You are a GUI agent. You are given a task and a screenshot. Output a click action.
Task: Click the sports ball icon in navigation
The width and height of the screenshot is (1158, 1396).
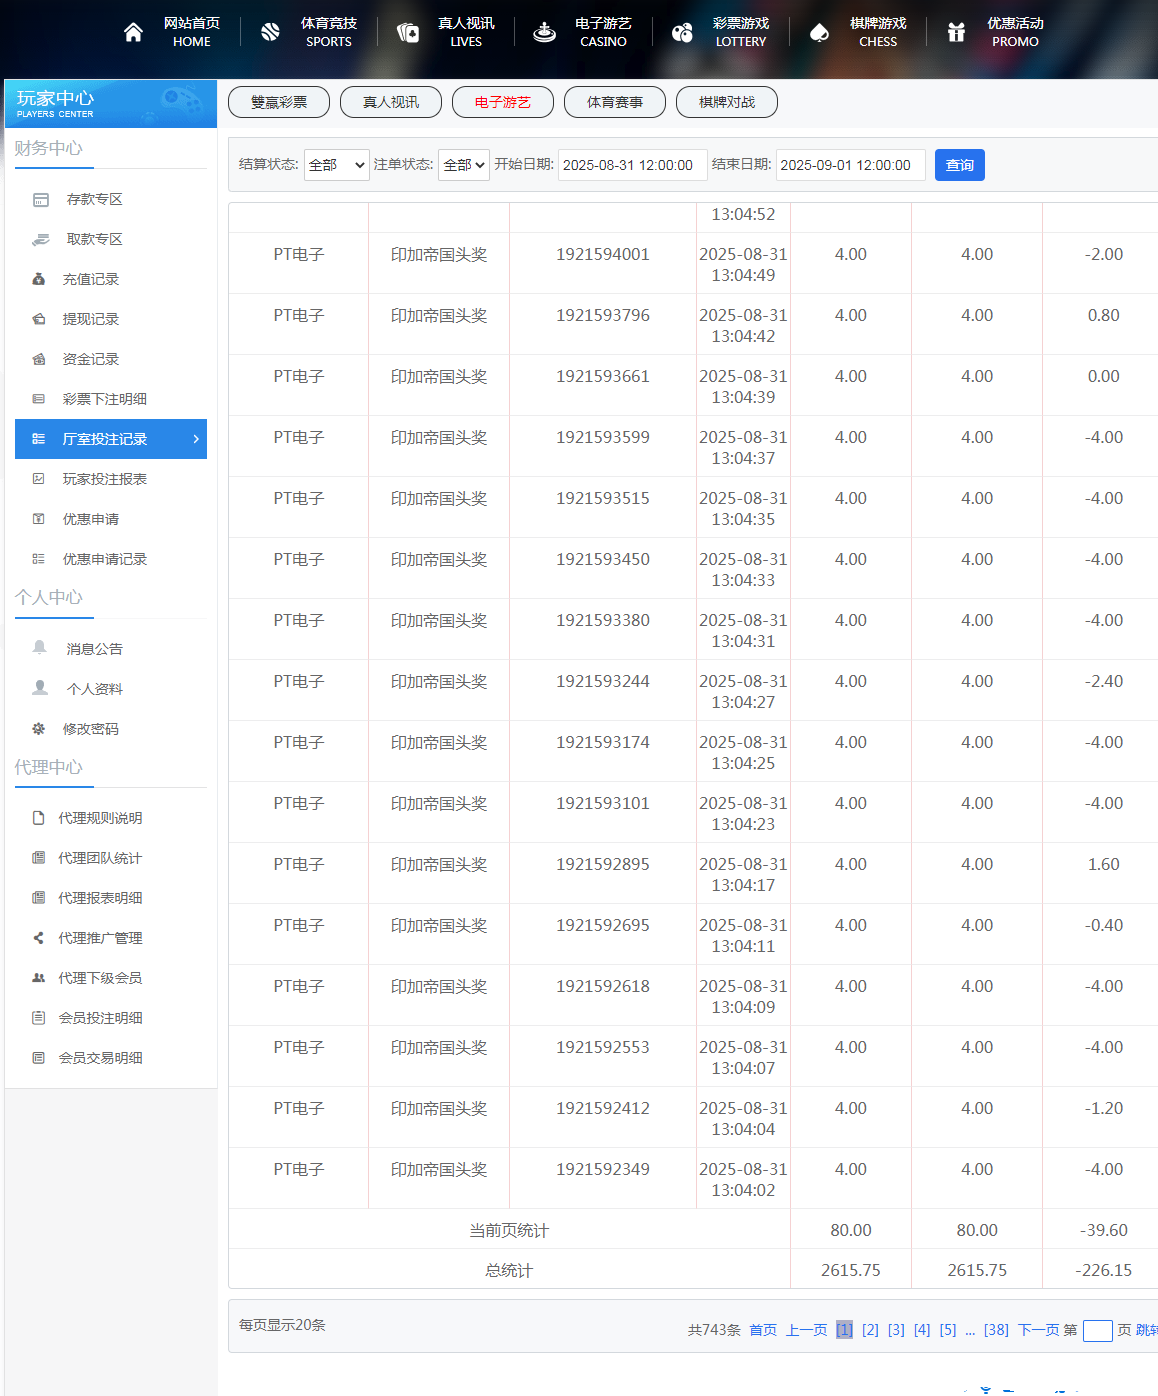pos(270,32)
